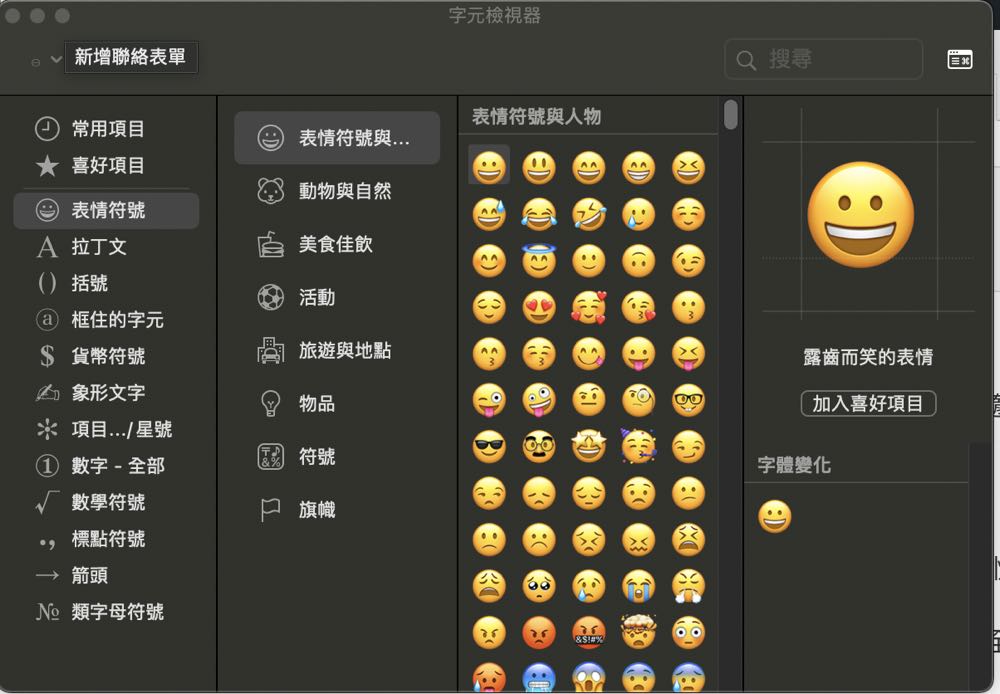This screenshot has height=694, width=1000.
Task: Choose the sunglasses face emoji
Action: click(x=489, y=447)
